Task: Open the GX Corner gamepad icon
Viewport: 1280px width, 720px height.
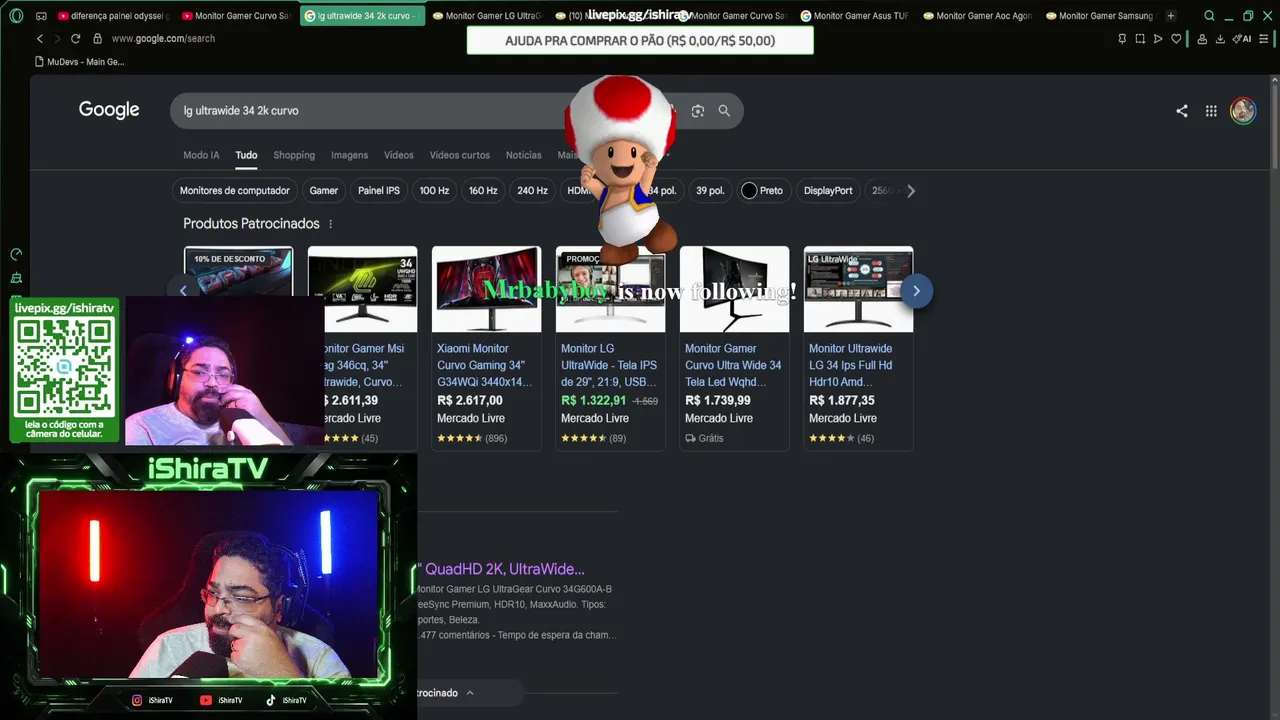Action: 41,16
